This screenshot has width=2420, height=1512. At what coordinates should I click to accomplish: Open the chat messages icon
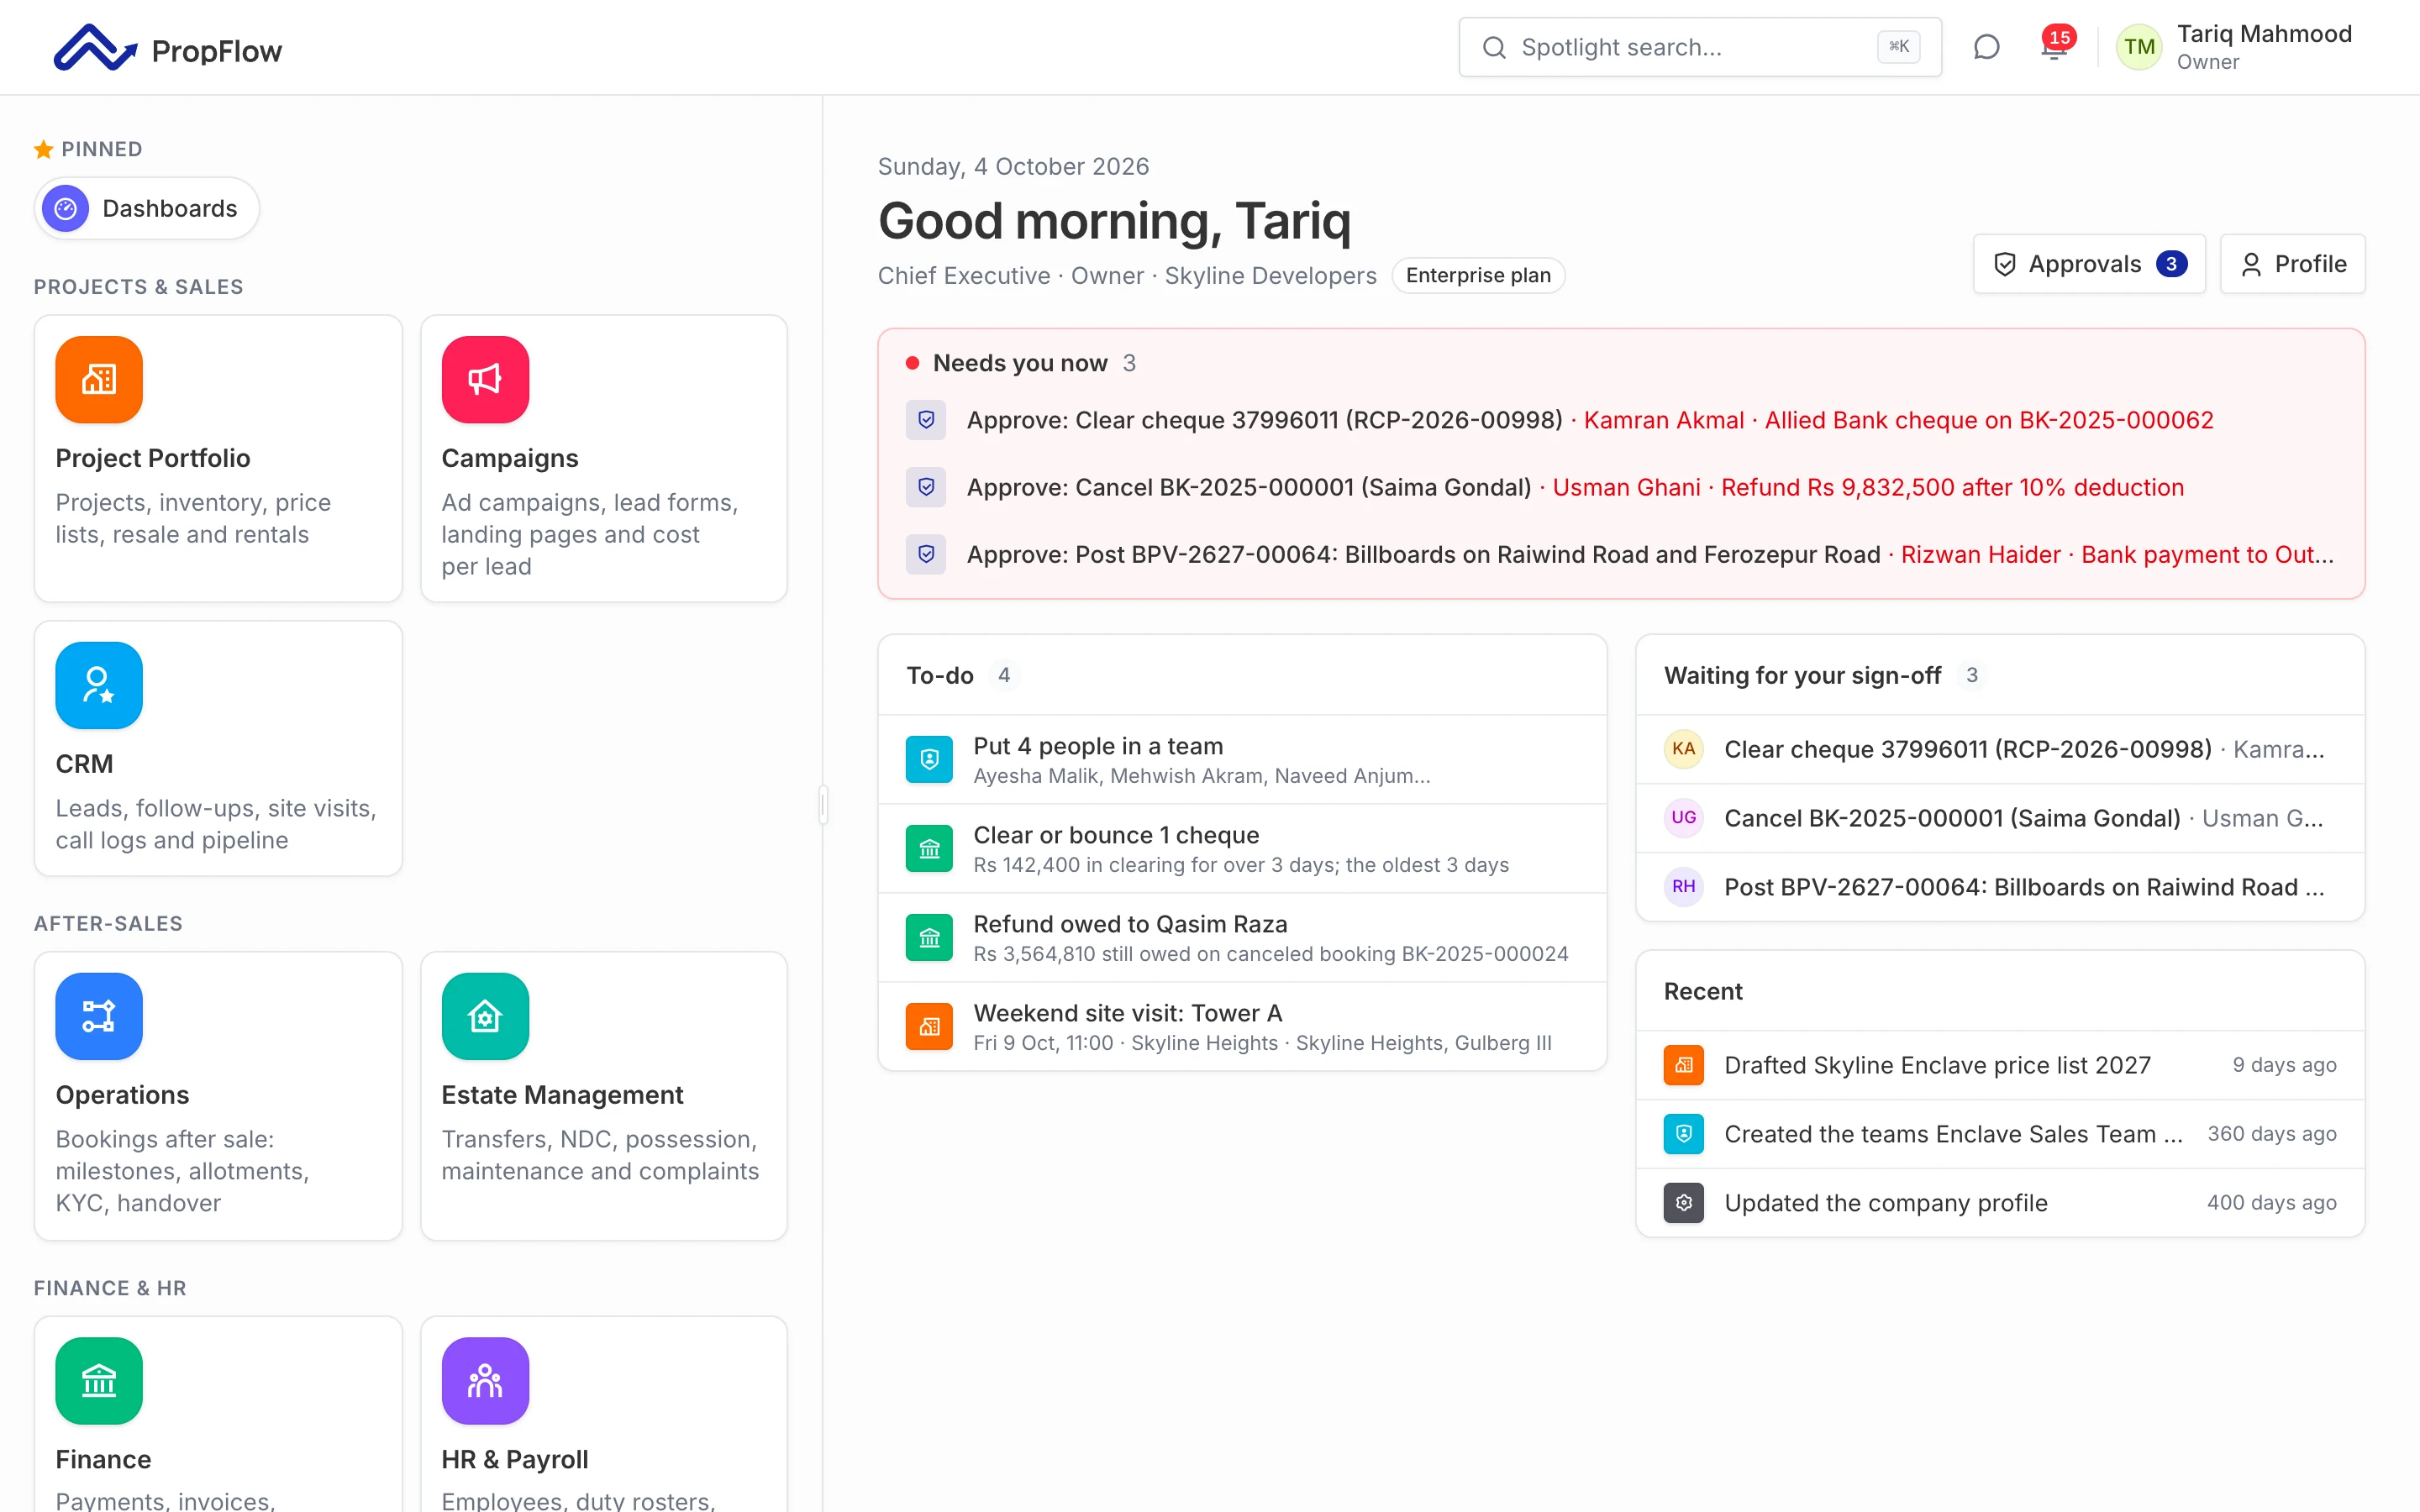1986,47
